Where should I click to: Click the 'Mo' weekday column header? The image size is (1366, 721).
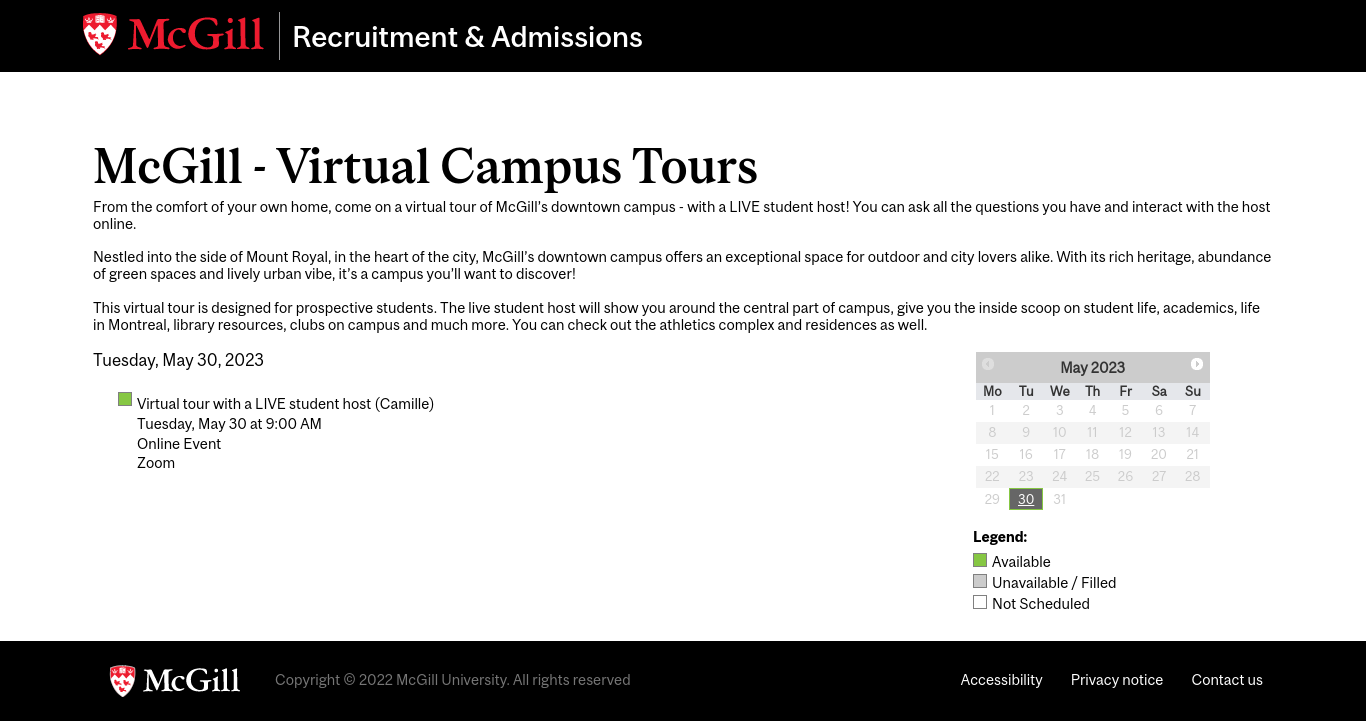click(992, 391)
